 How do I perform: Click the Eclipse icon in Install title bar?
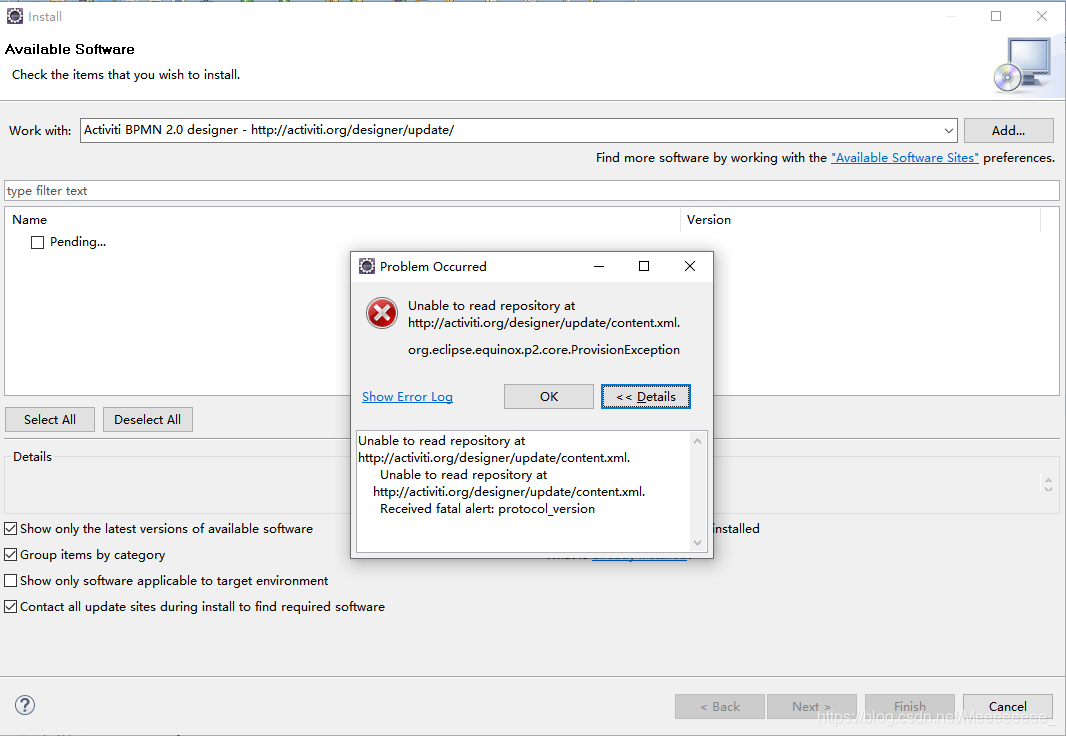[14, 16]
